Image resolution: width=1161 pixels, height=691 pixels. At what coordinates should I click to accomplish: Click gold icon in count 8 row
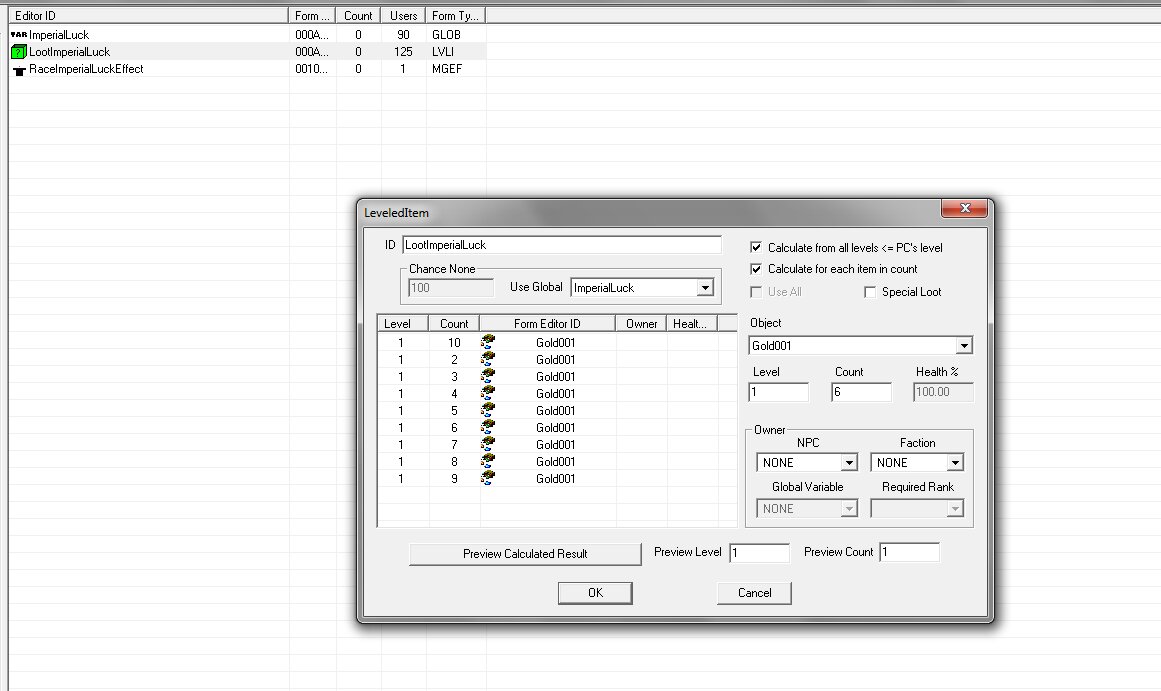pyautogui.click(x=487, y=461)
